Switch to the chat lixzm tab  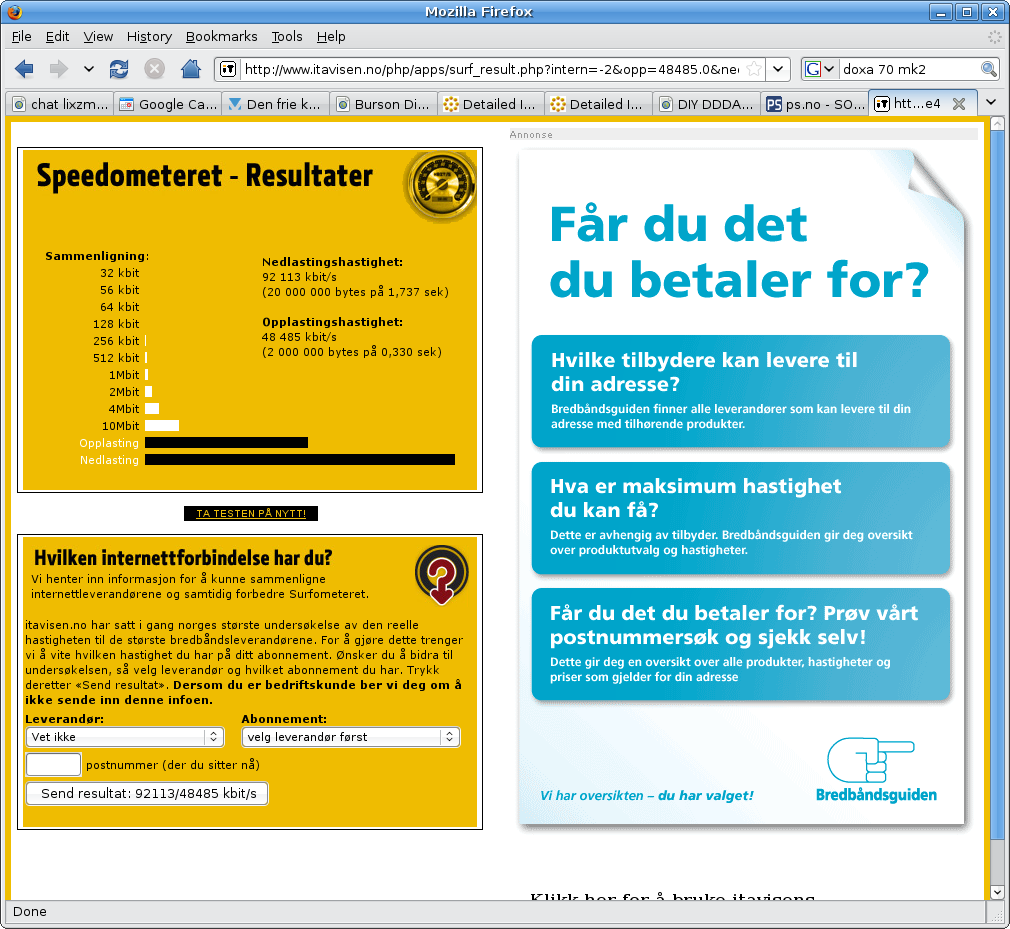click(60, 104)
